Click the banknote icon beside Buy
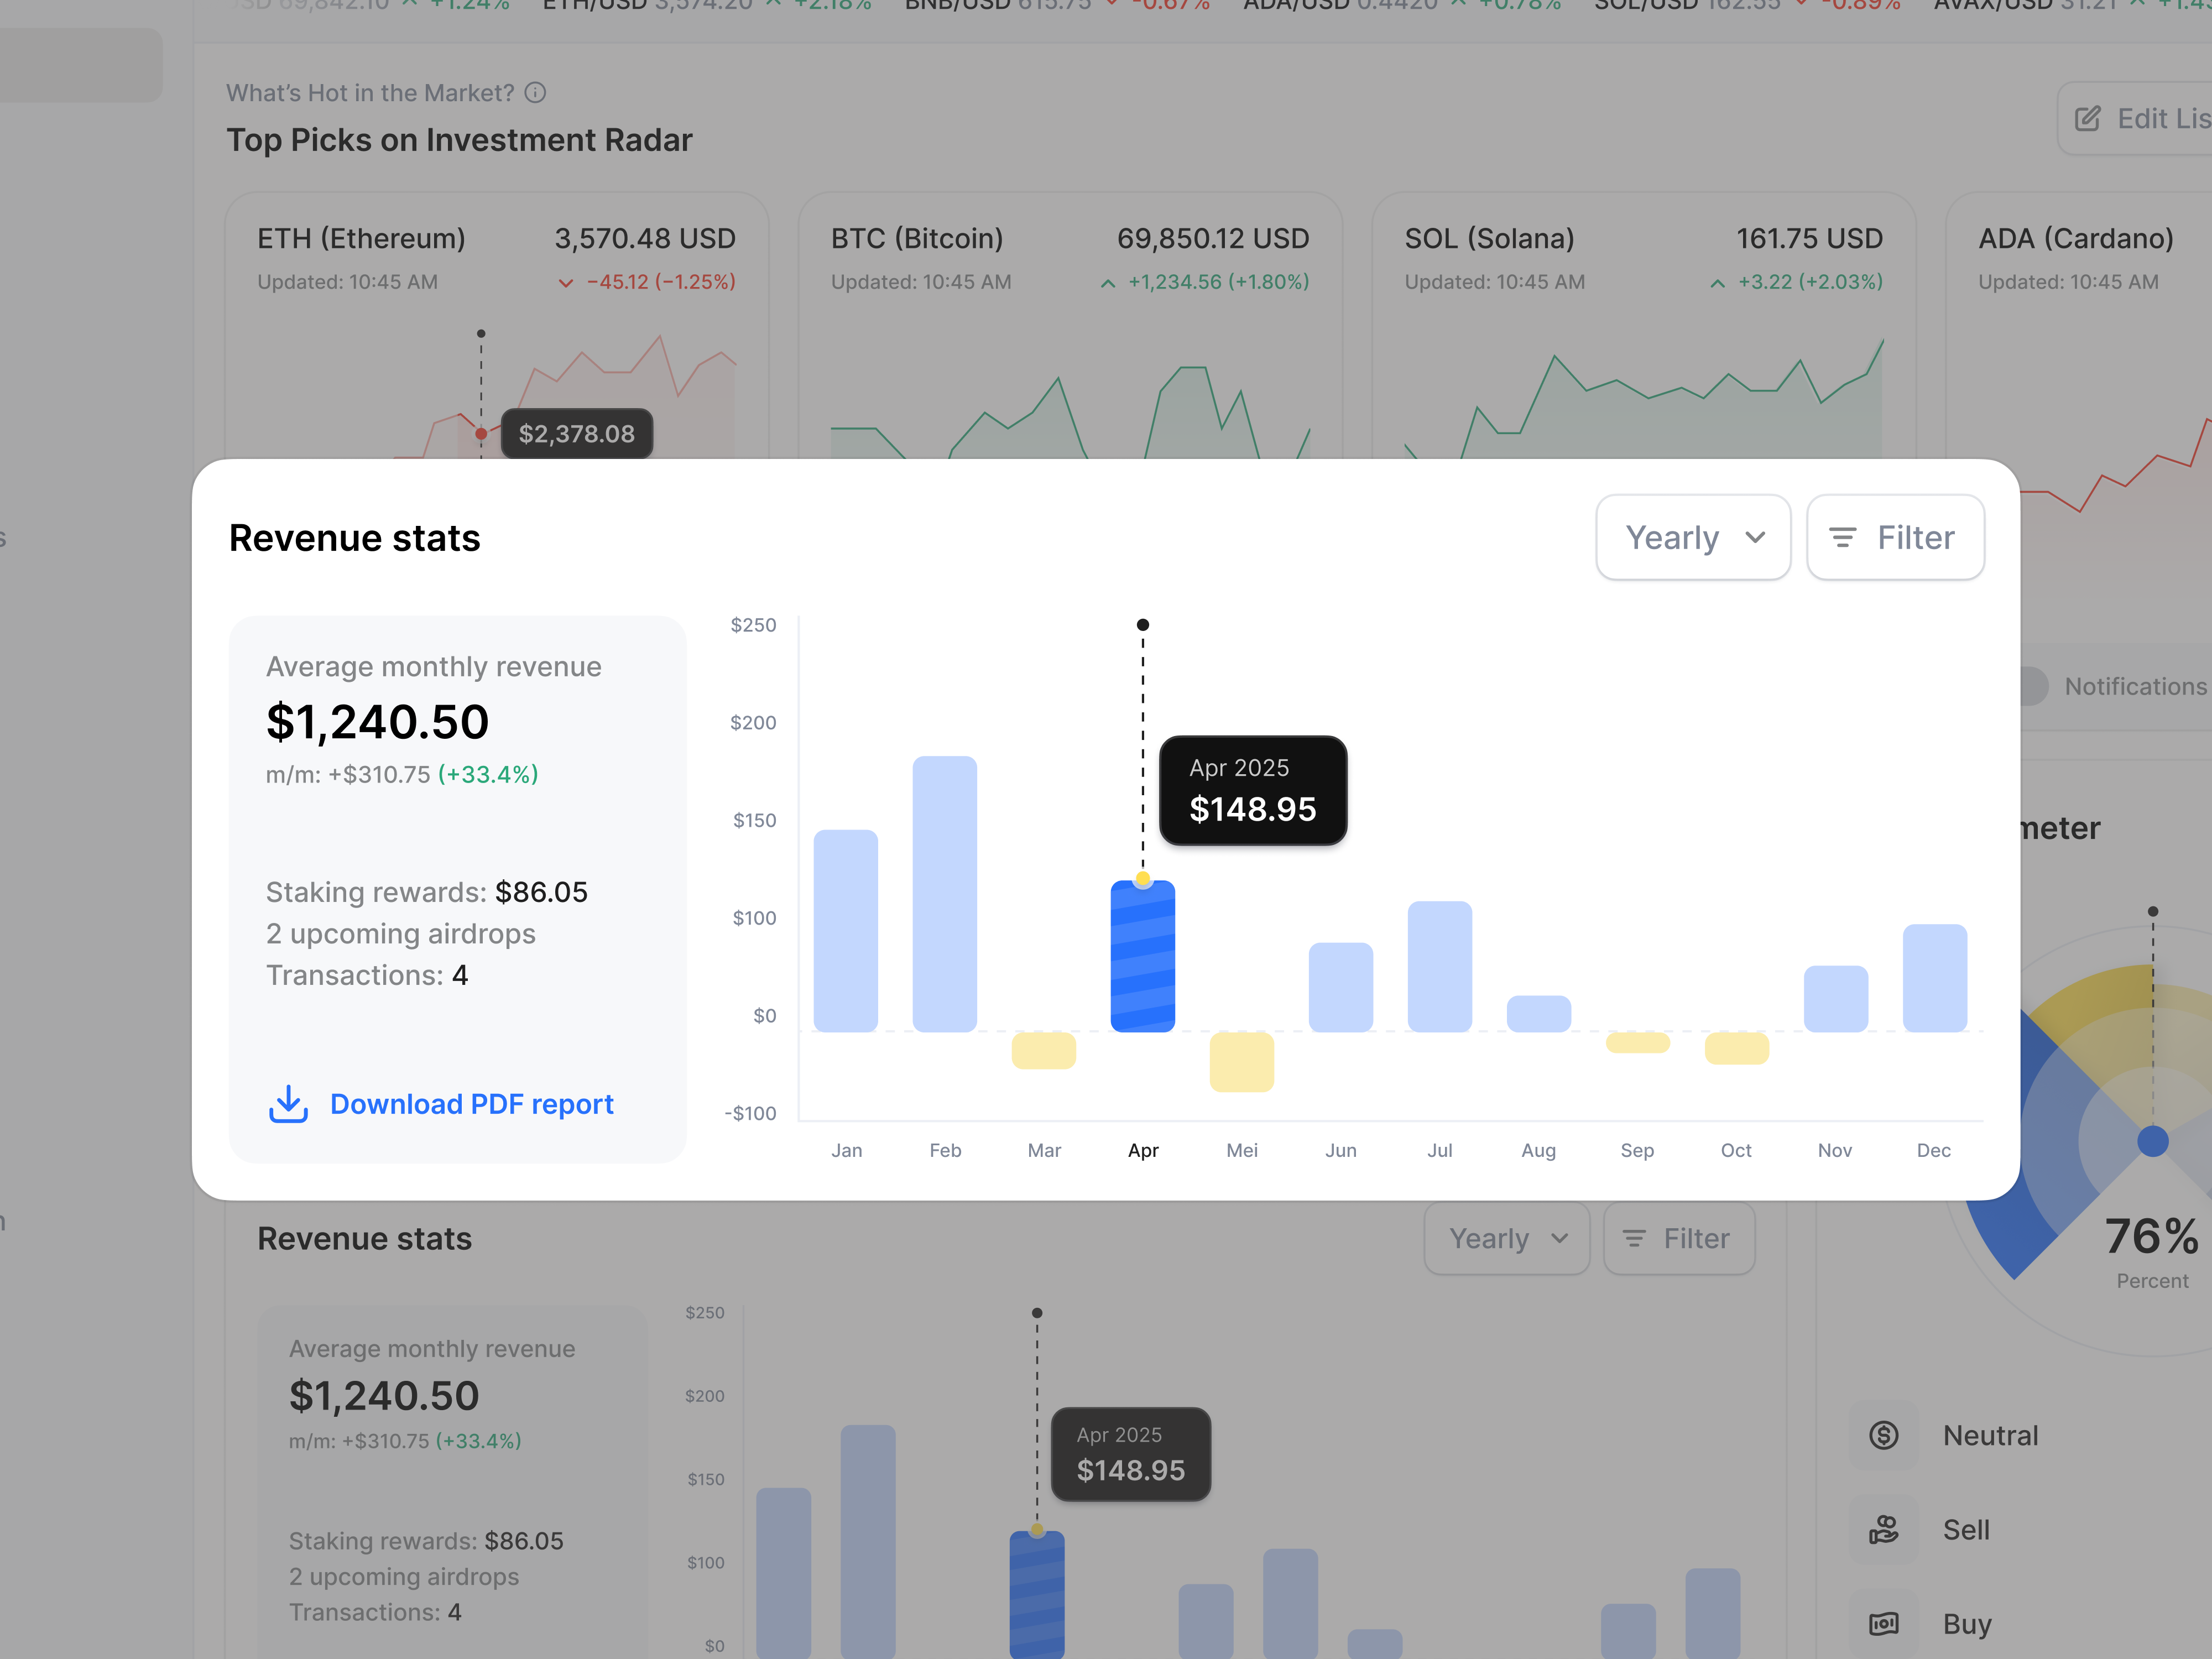 (x=1884, y=1624)
